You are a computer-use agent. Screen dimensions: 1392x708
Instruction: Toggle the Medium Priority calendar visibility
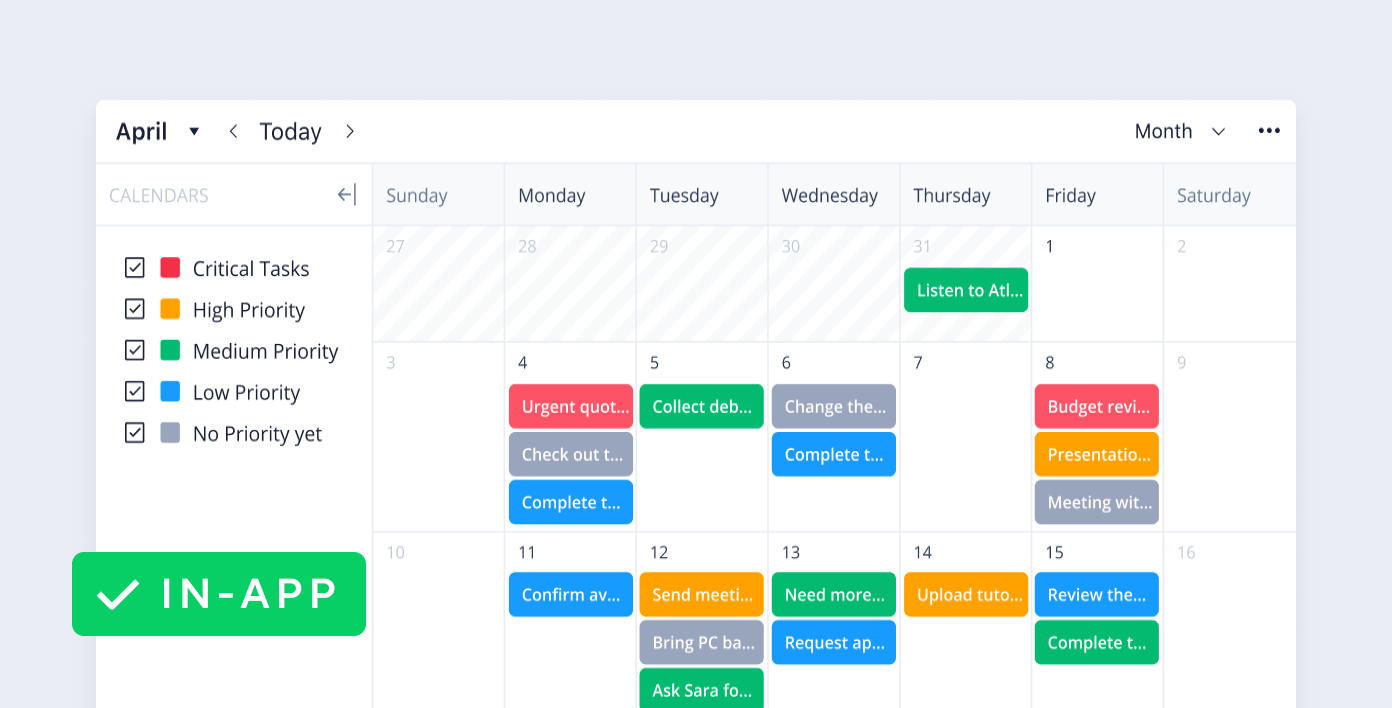tap(135, 350)
